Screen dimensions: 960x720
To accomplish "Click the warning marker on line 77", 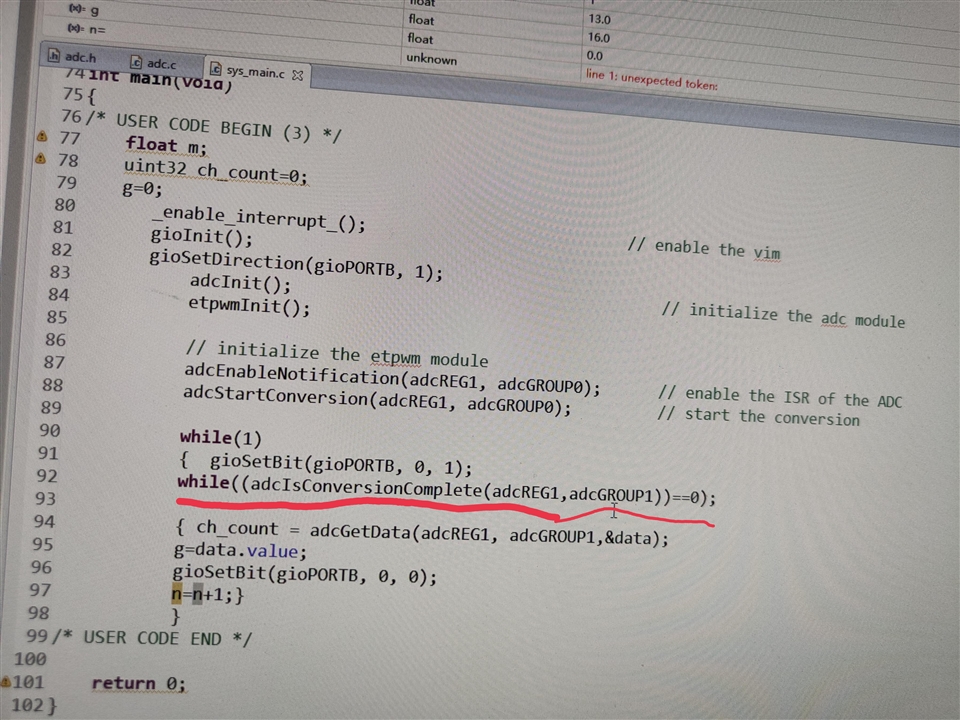I will [42, 135].
